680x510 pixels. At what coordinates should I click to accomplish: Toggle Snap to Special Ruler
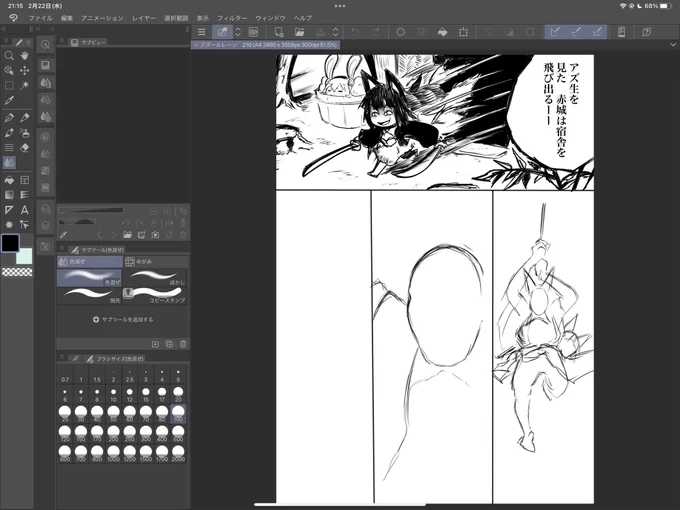click(x=576, y=32)
